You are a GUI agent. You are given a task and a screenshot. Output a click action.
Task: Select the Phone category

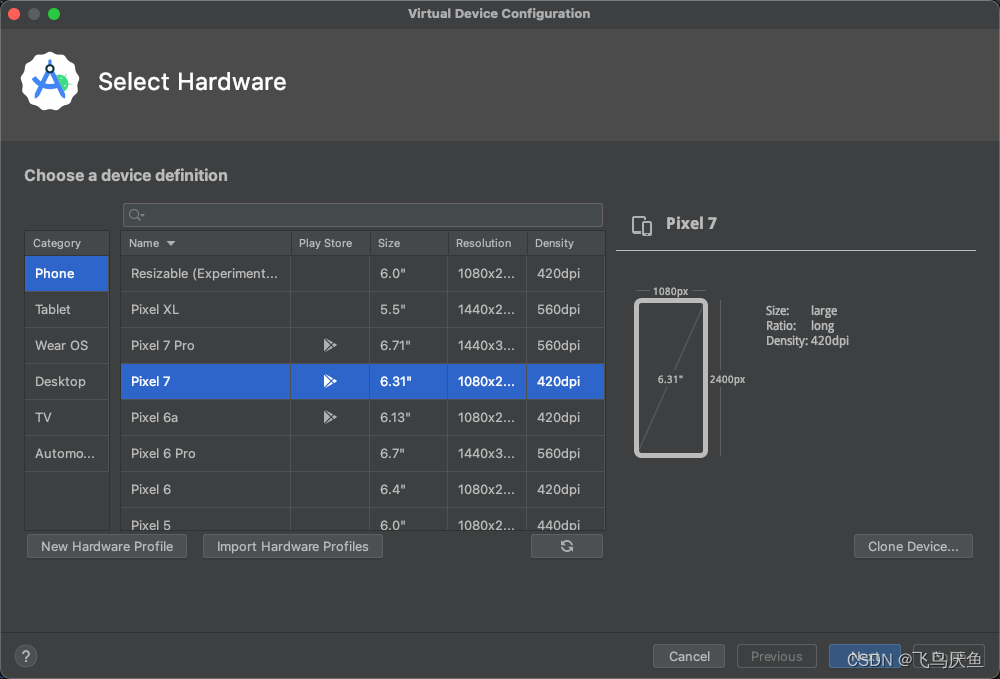67,274
